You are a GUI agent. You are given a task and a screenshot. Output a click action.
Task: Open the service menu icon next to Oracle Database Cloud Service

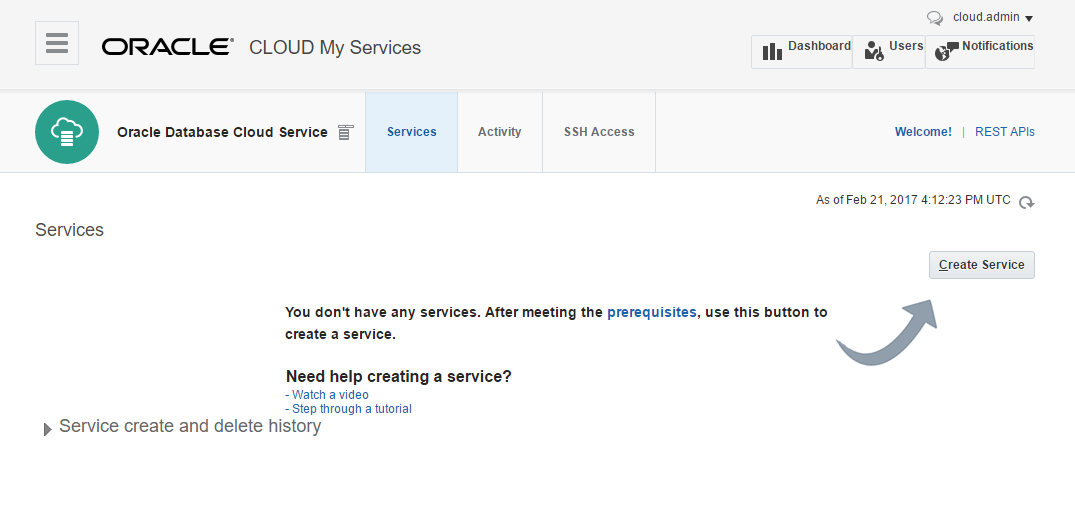[346, 132]
